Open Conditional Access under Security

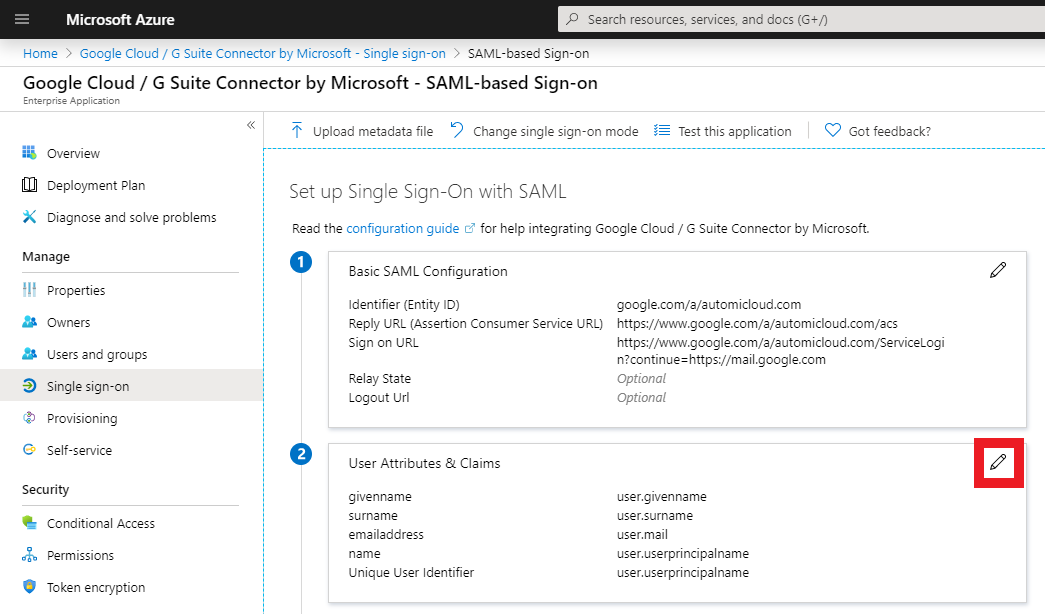(x=101, y=523)
